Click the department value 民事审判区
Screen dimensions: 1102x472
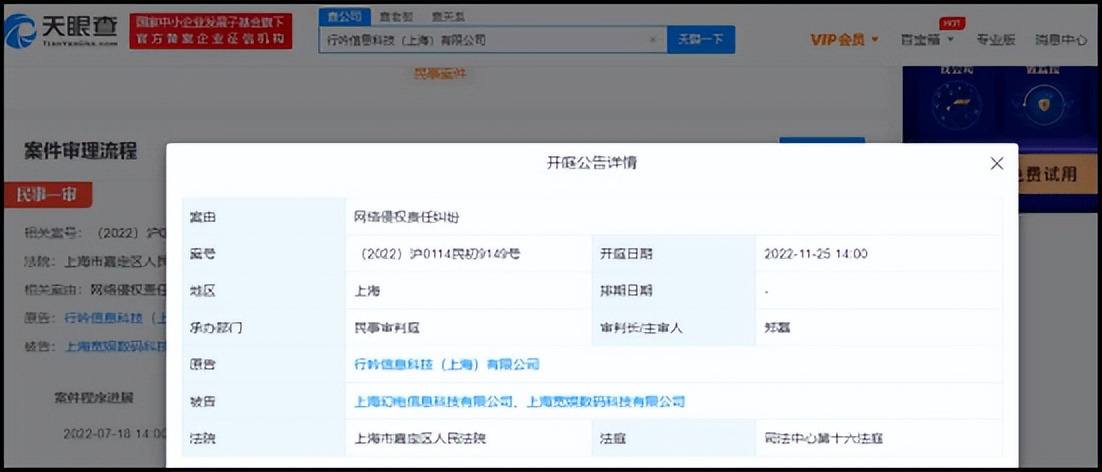pos(387,327)
